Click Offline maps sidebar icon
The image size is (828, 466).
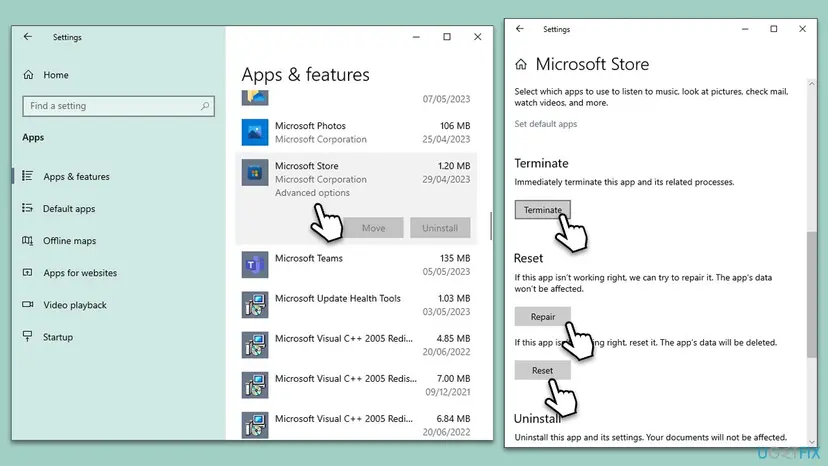[x=27, y=240]
